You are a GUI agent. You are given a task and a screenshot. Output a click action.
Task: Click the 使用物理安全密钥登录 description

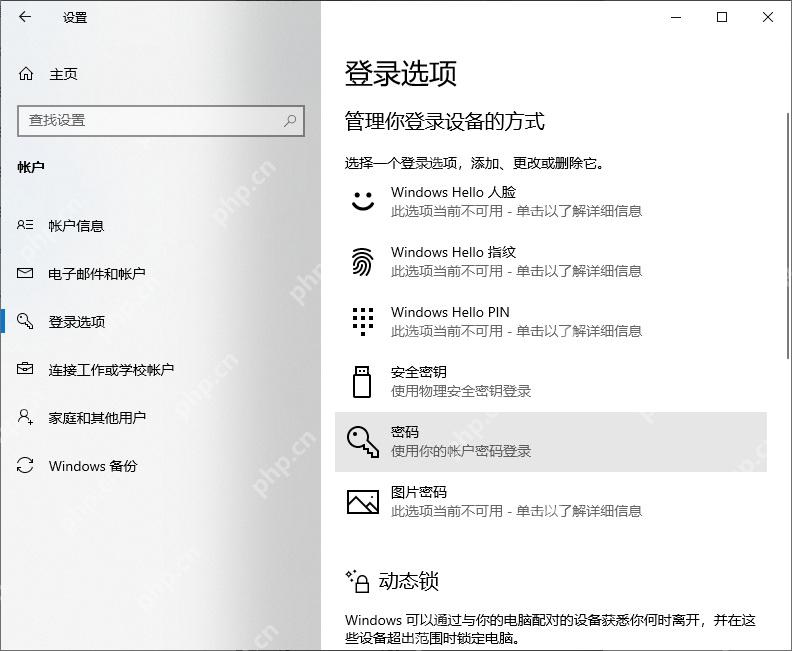(461, 391)
